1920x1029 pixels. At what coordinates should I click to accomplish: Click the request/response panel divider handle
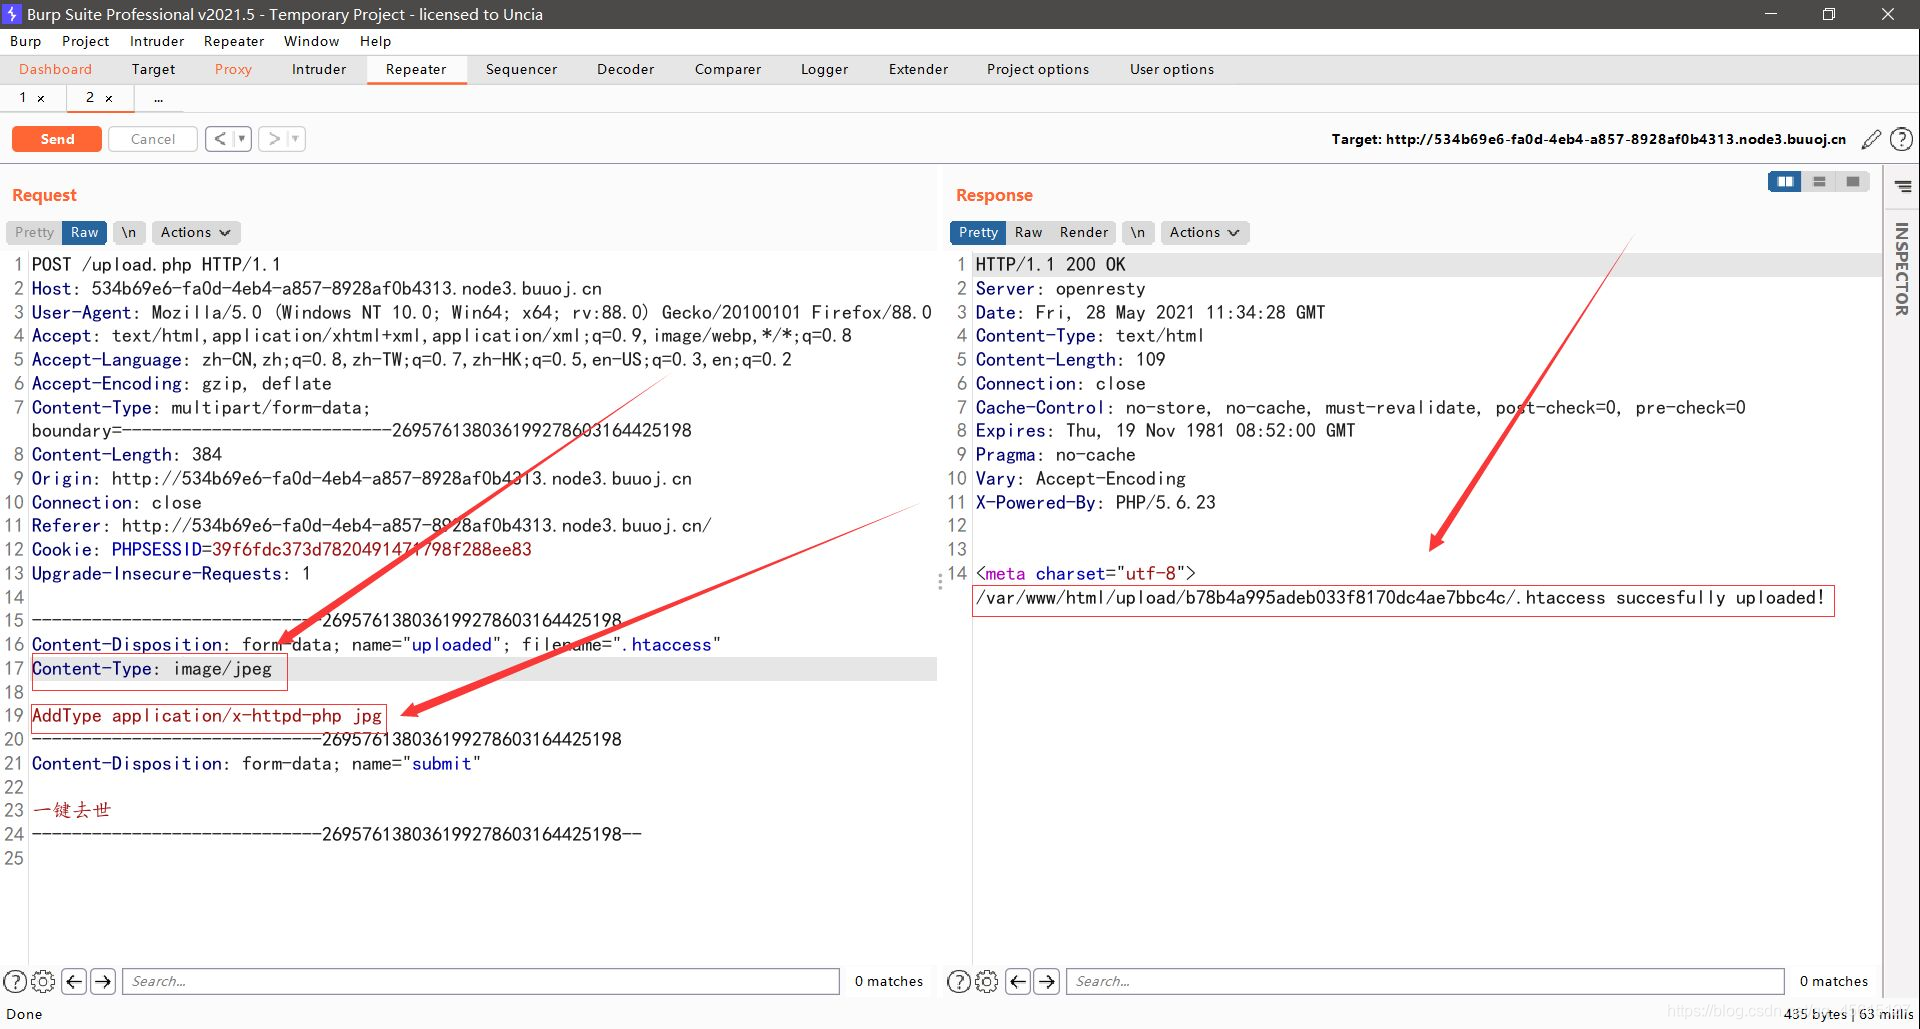[940, 580]
